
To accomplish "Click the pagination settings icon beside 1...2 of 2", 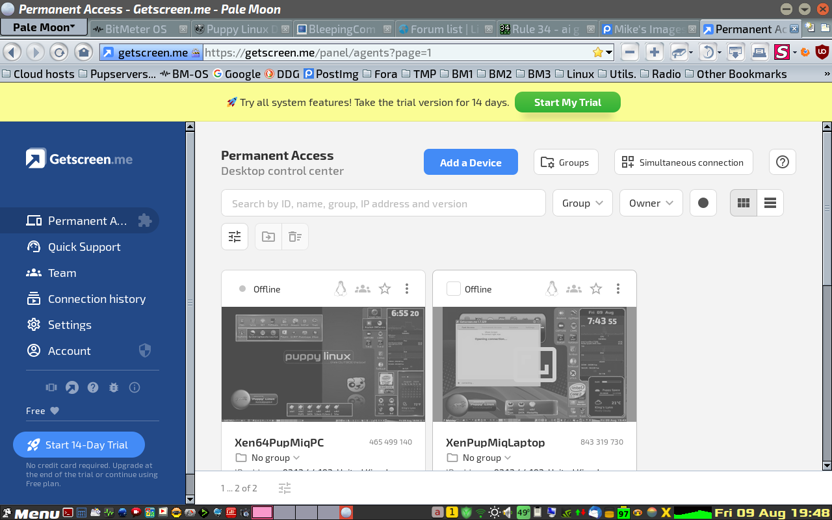I will (284, 488).
